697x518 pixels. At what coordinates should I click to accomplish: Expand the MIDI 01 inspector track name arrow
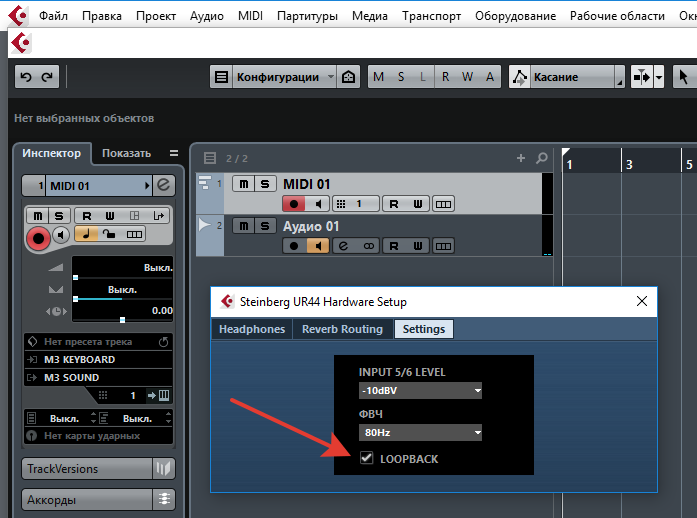click(147, 186)
